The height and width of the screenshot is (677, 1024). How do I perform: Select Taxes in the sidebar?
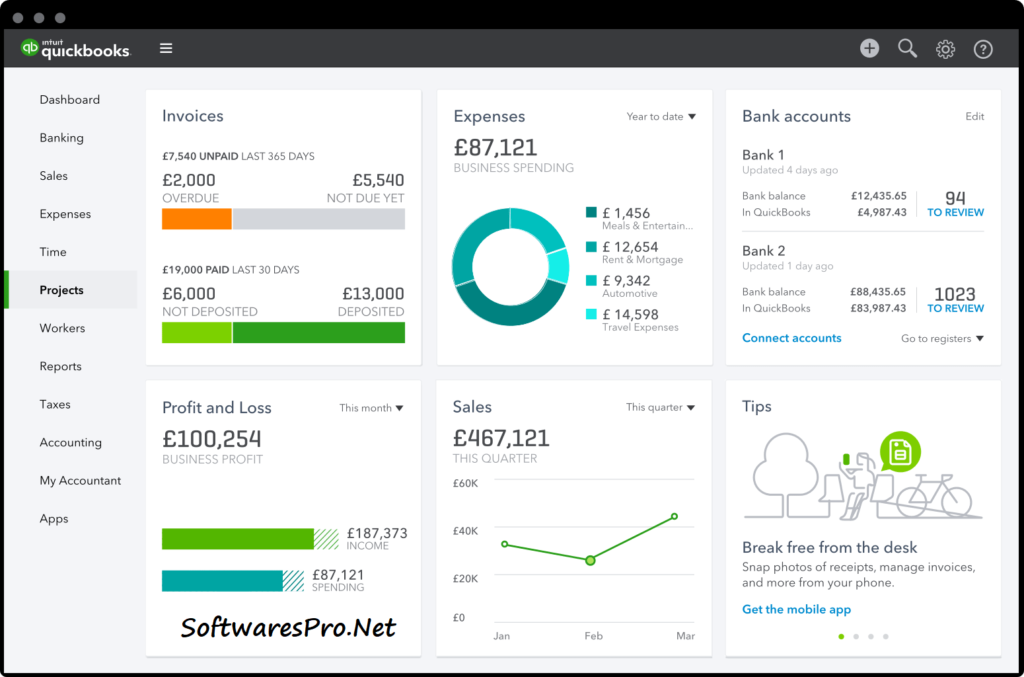pos(56,404)
